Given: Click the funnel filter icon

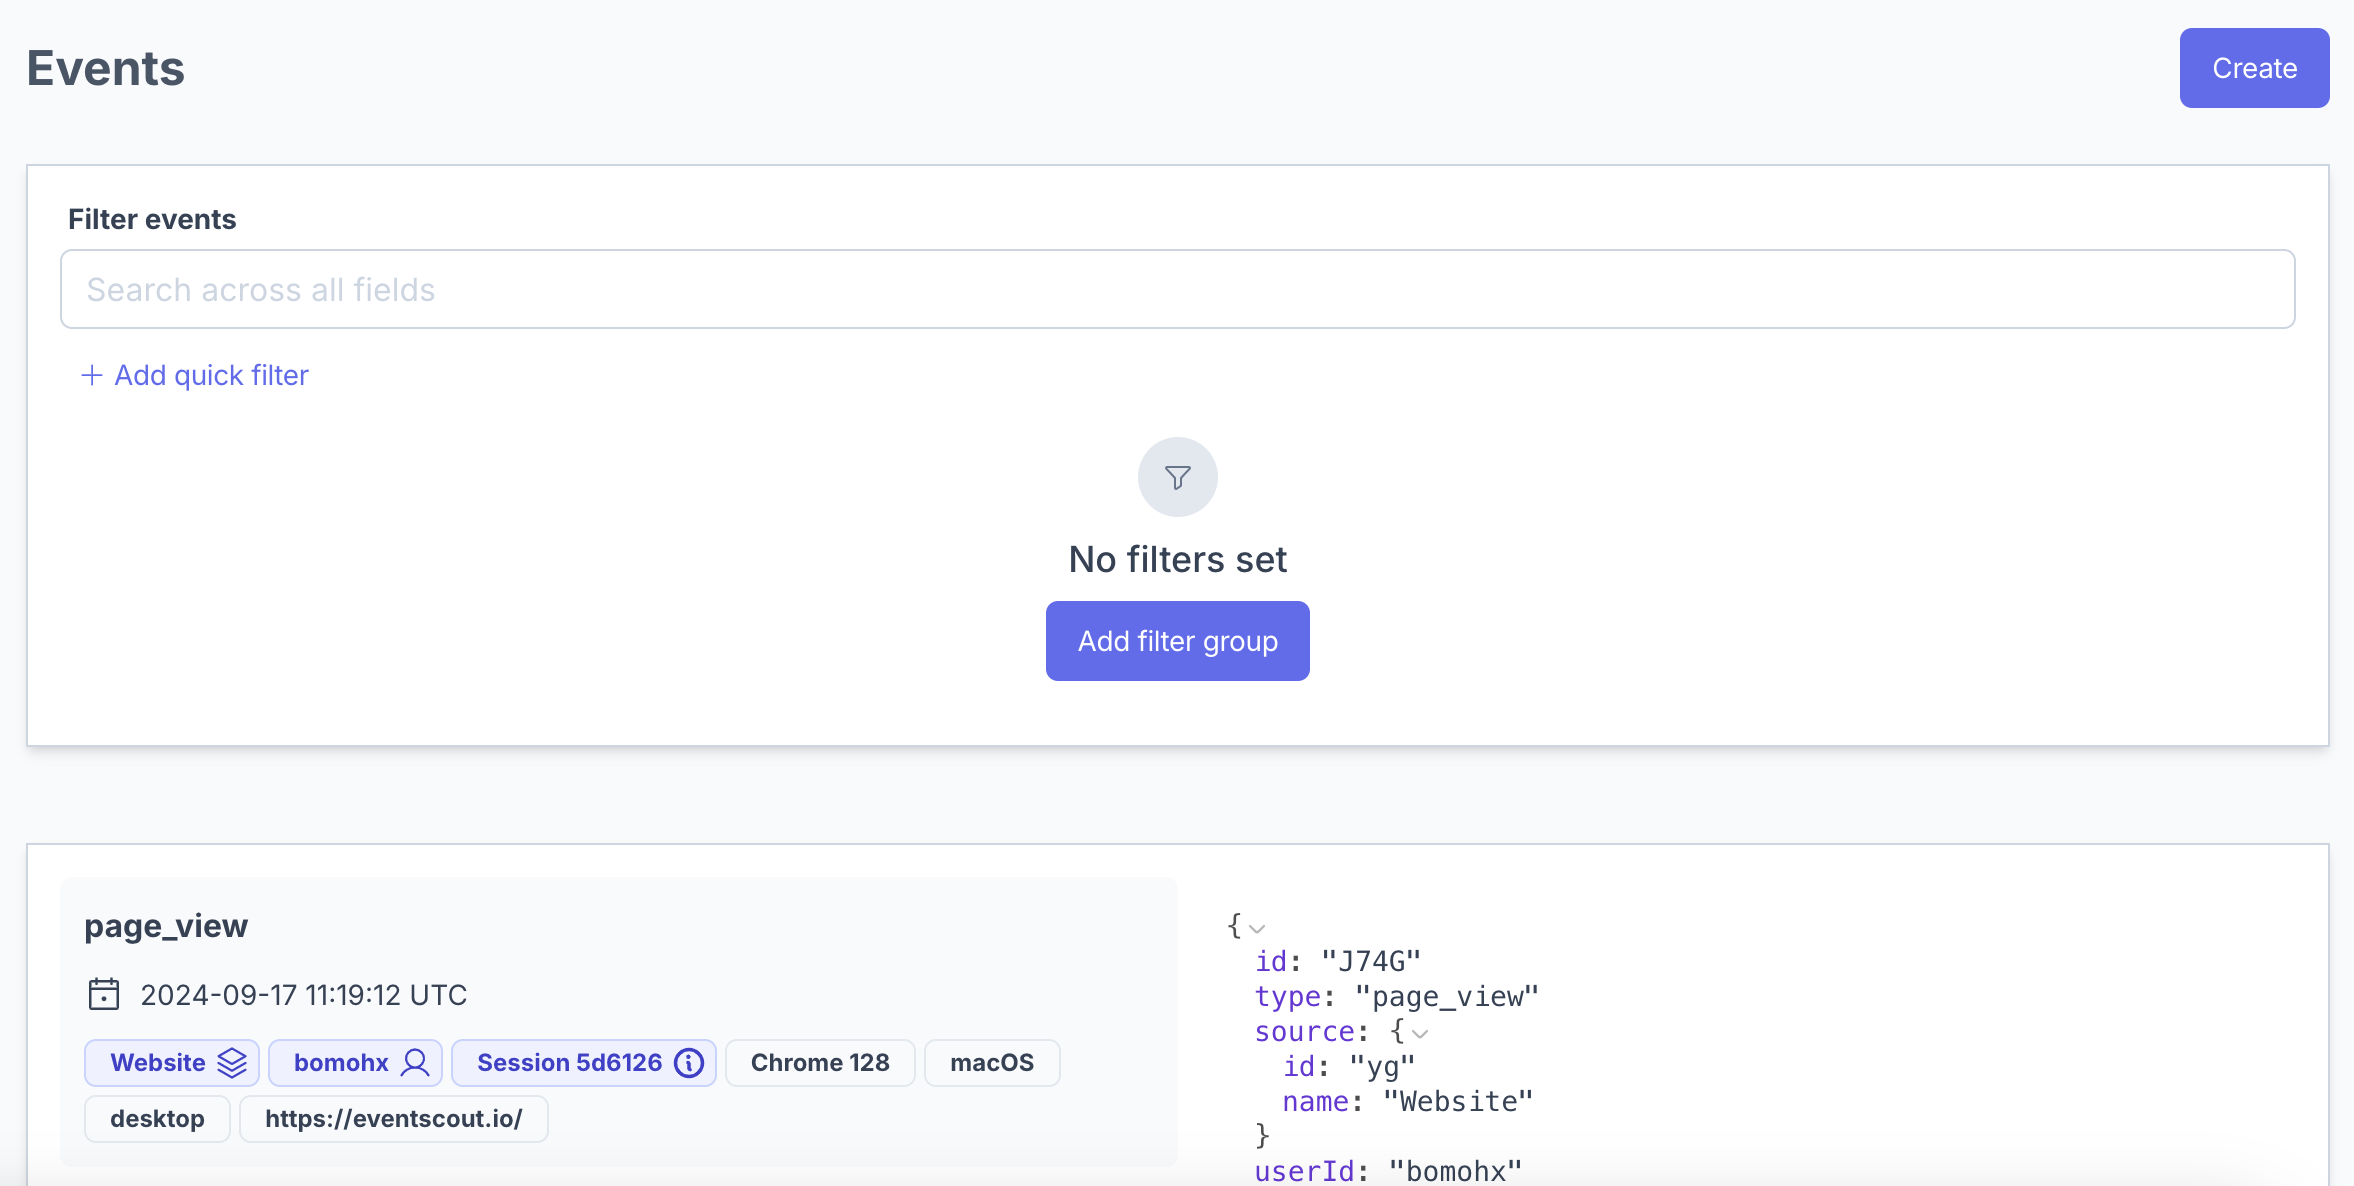Looking at the screenshot, I should pyautogui.click(x=1177, y=477).
